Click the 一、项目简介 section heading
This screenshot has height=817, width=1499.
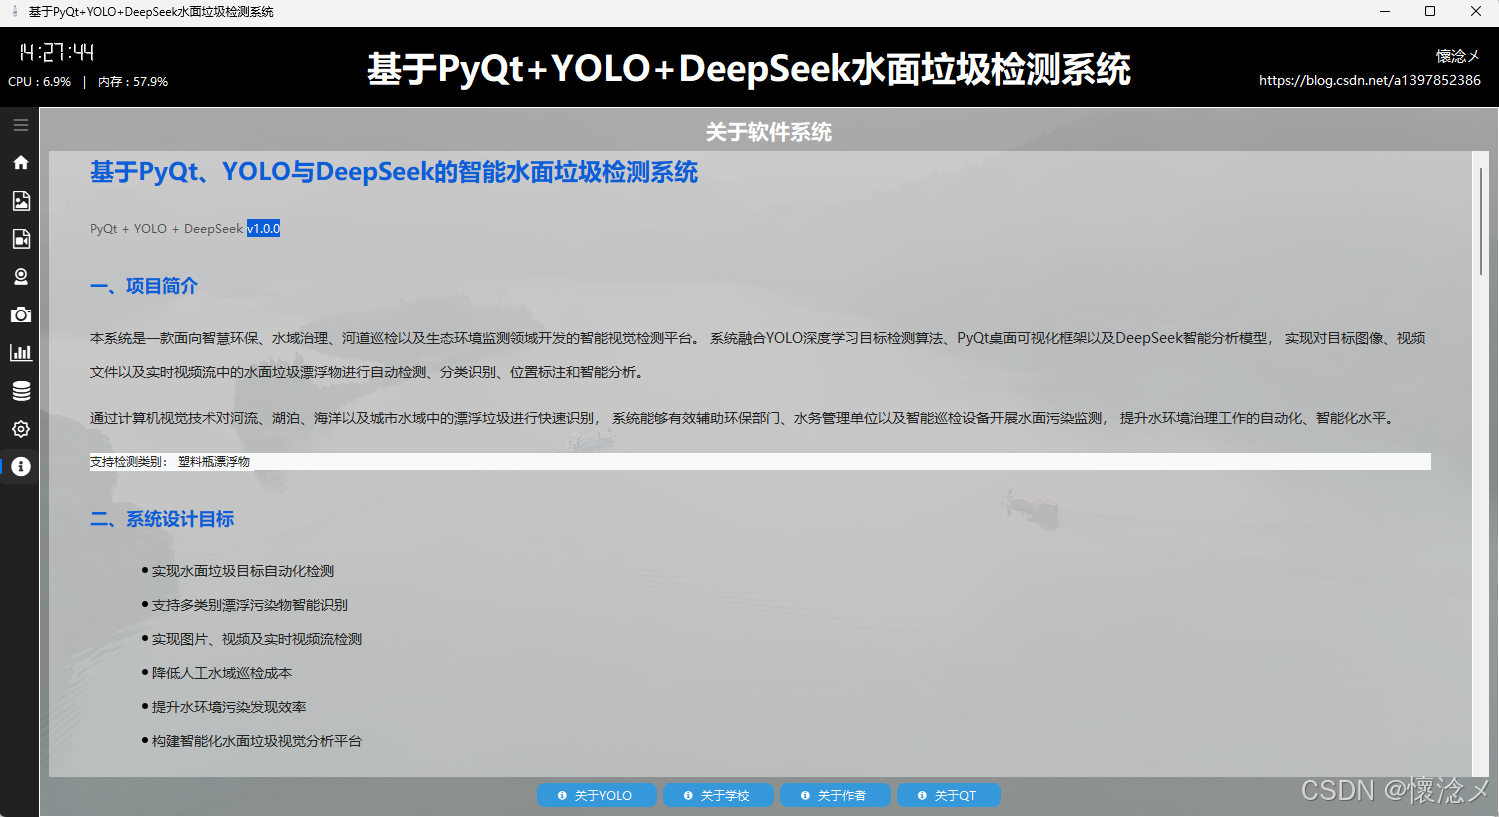click(x=144, y=286)
